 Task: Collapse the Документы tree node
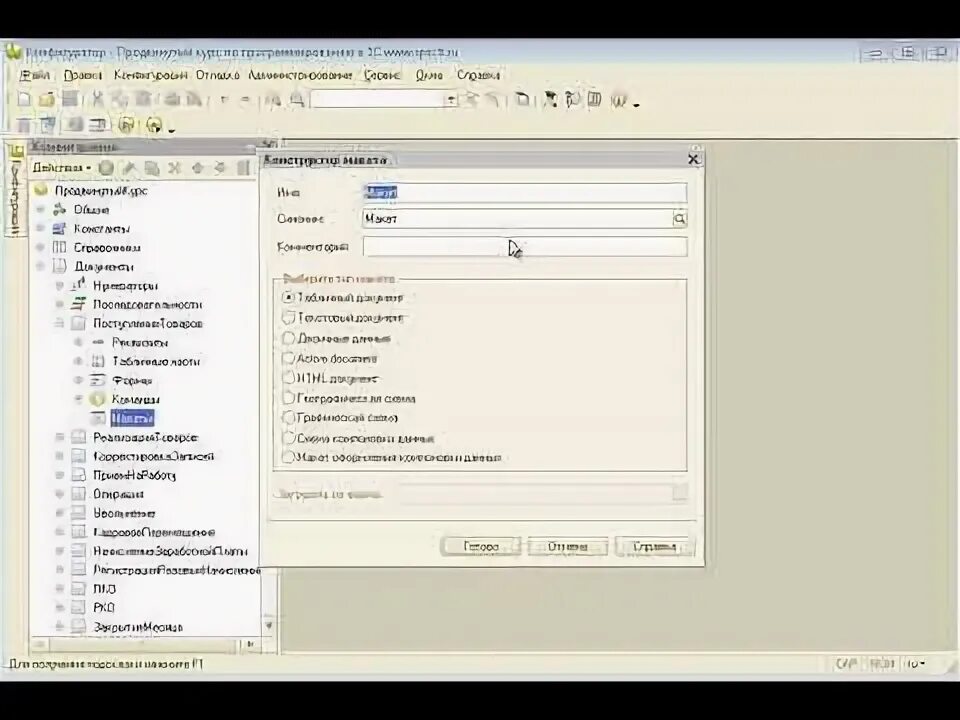40,266
